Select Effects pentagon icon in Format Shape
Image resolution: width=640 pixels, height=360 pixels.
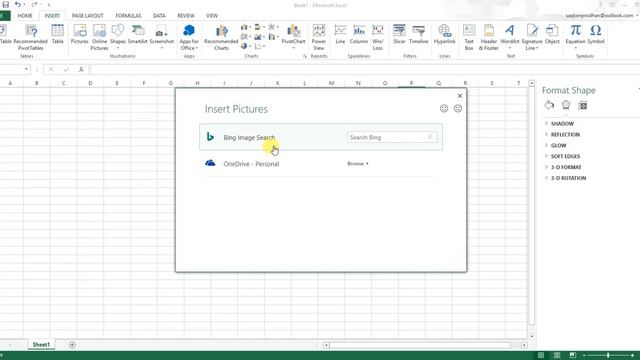click(x=566, y=105)
